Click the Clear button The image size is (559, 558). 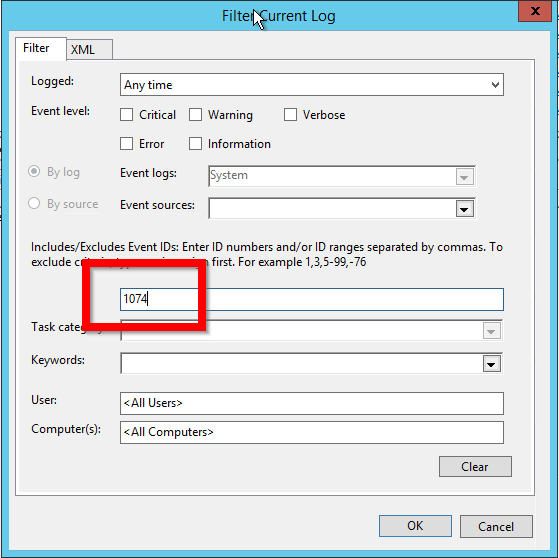point(475,466)
